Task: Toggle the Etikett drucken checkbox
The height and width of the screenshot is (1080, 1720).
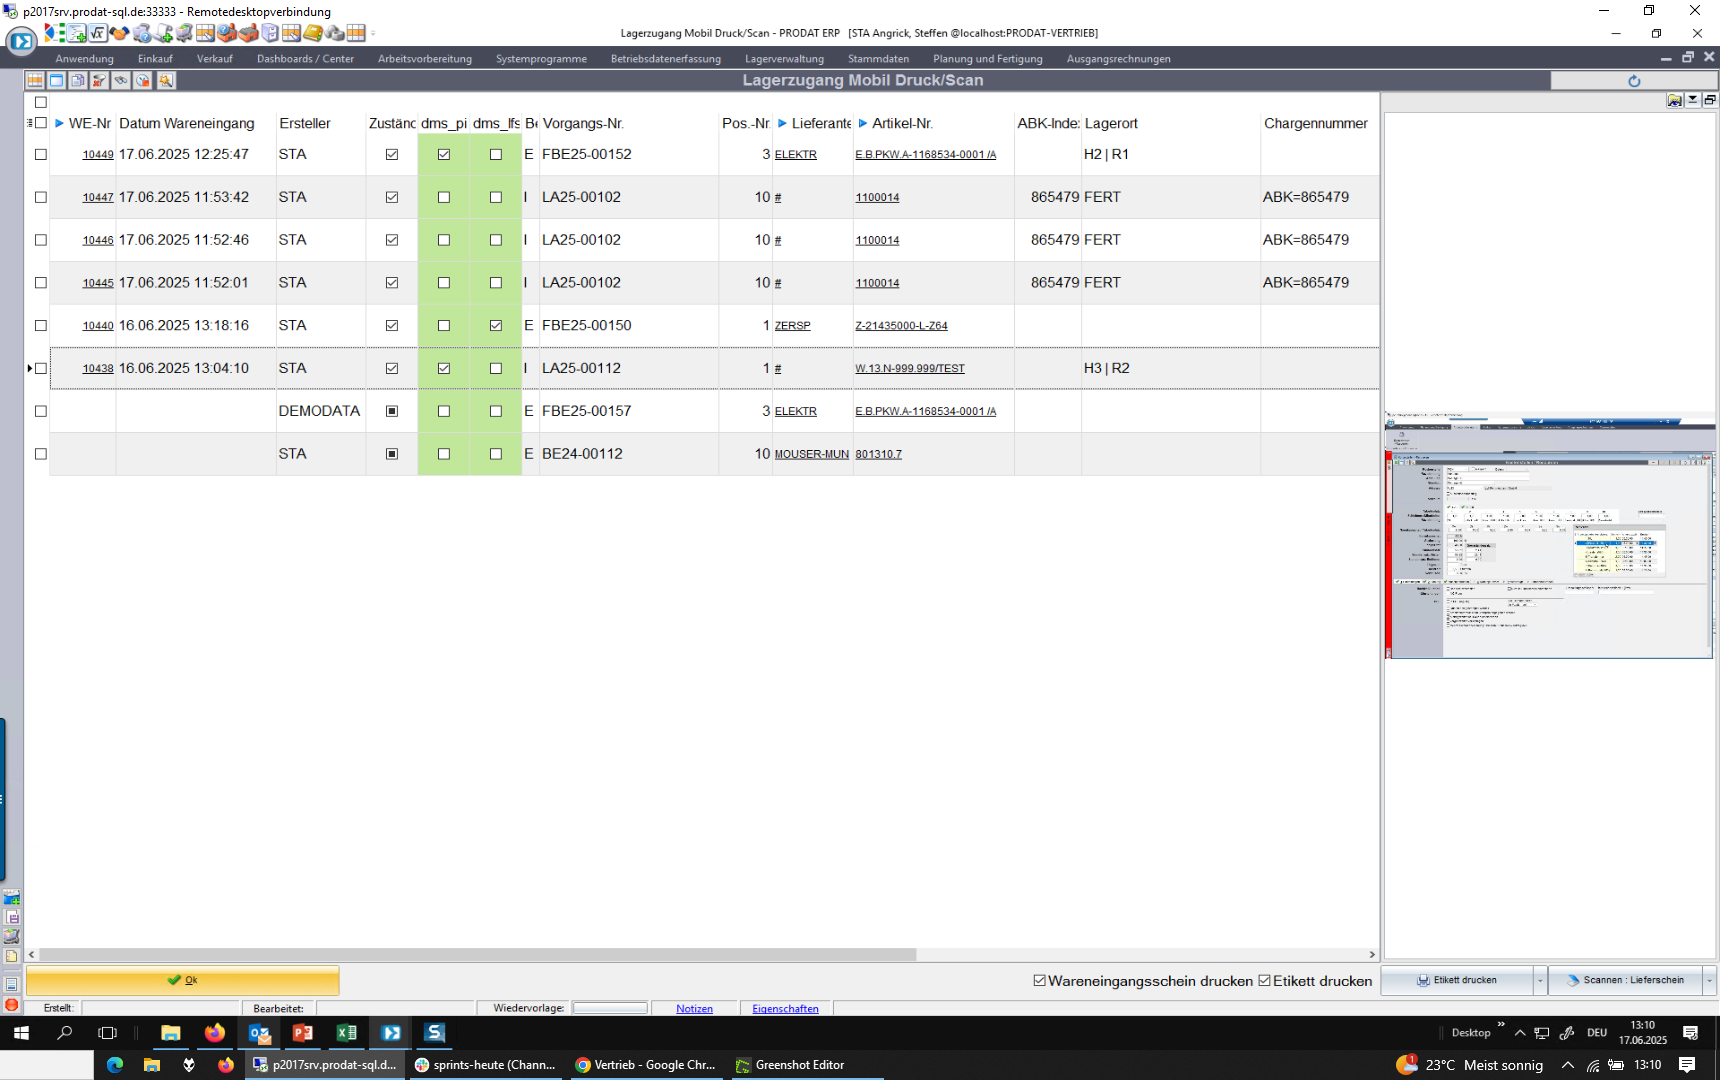Action: 1265,981
